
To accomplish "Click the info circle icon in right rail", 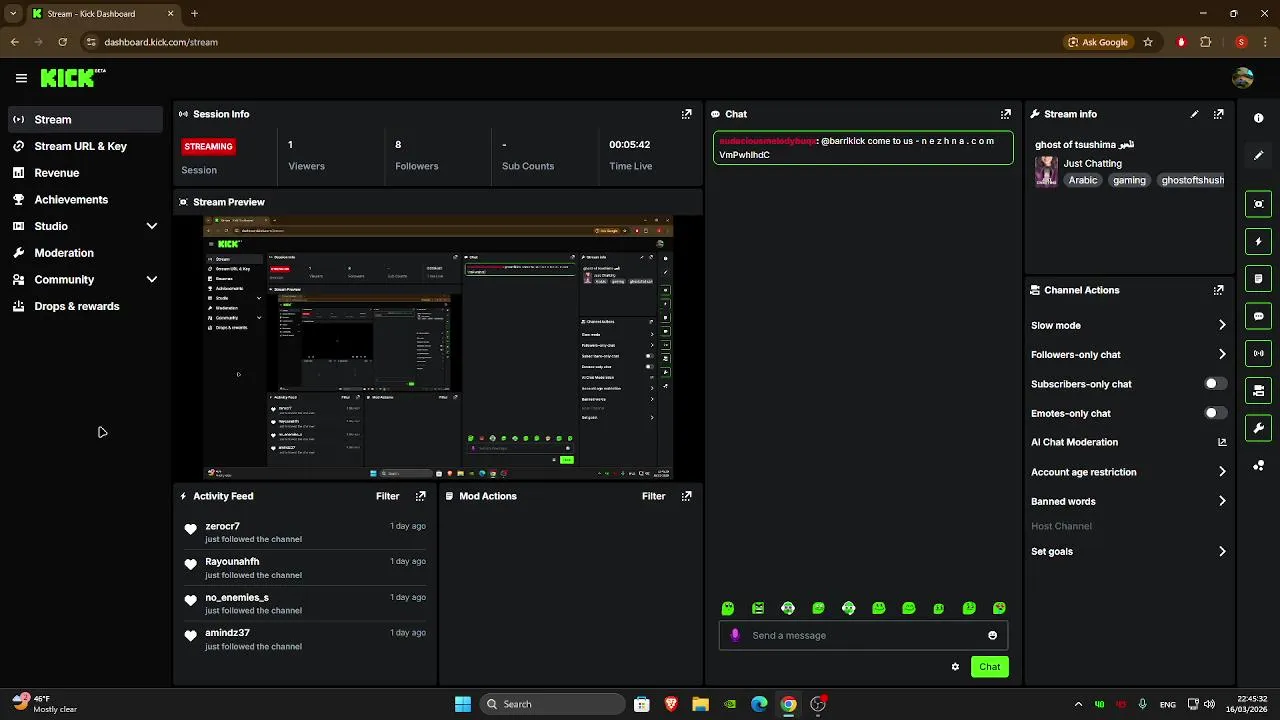I will click(1259, 118).
